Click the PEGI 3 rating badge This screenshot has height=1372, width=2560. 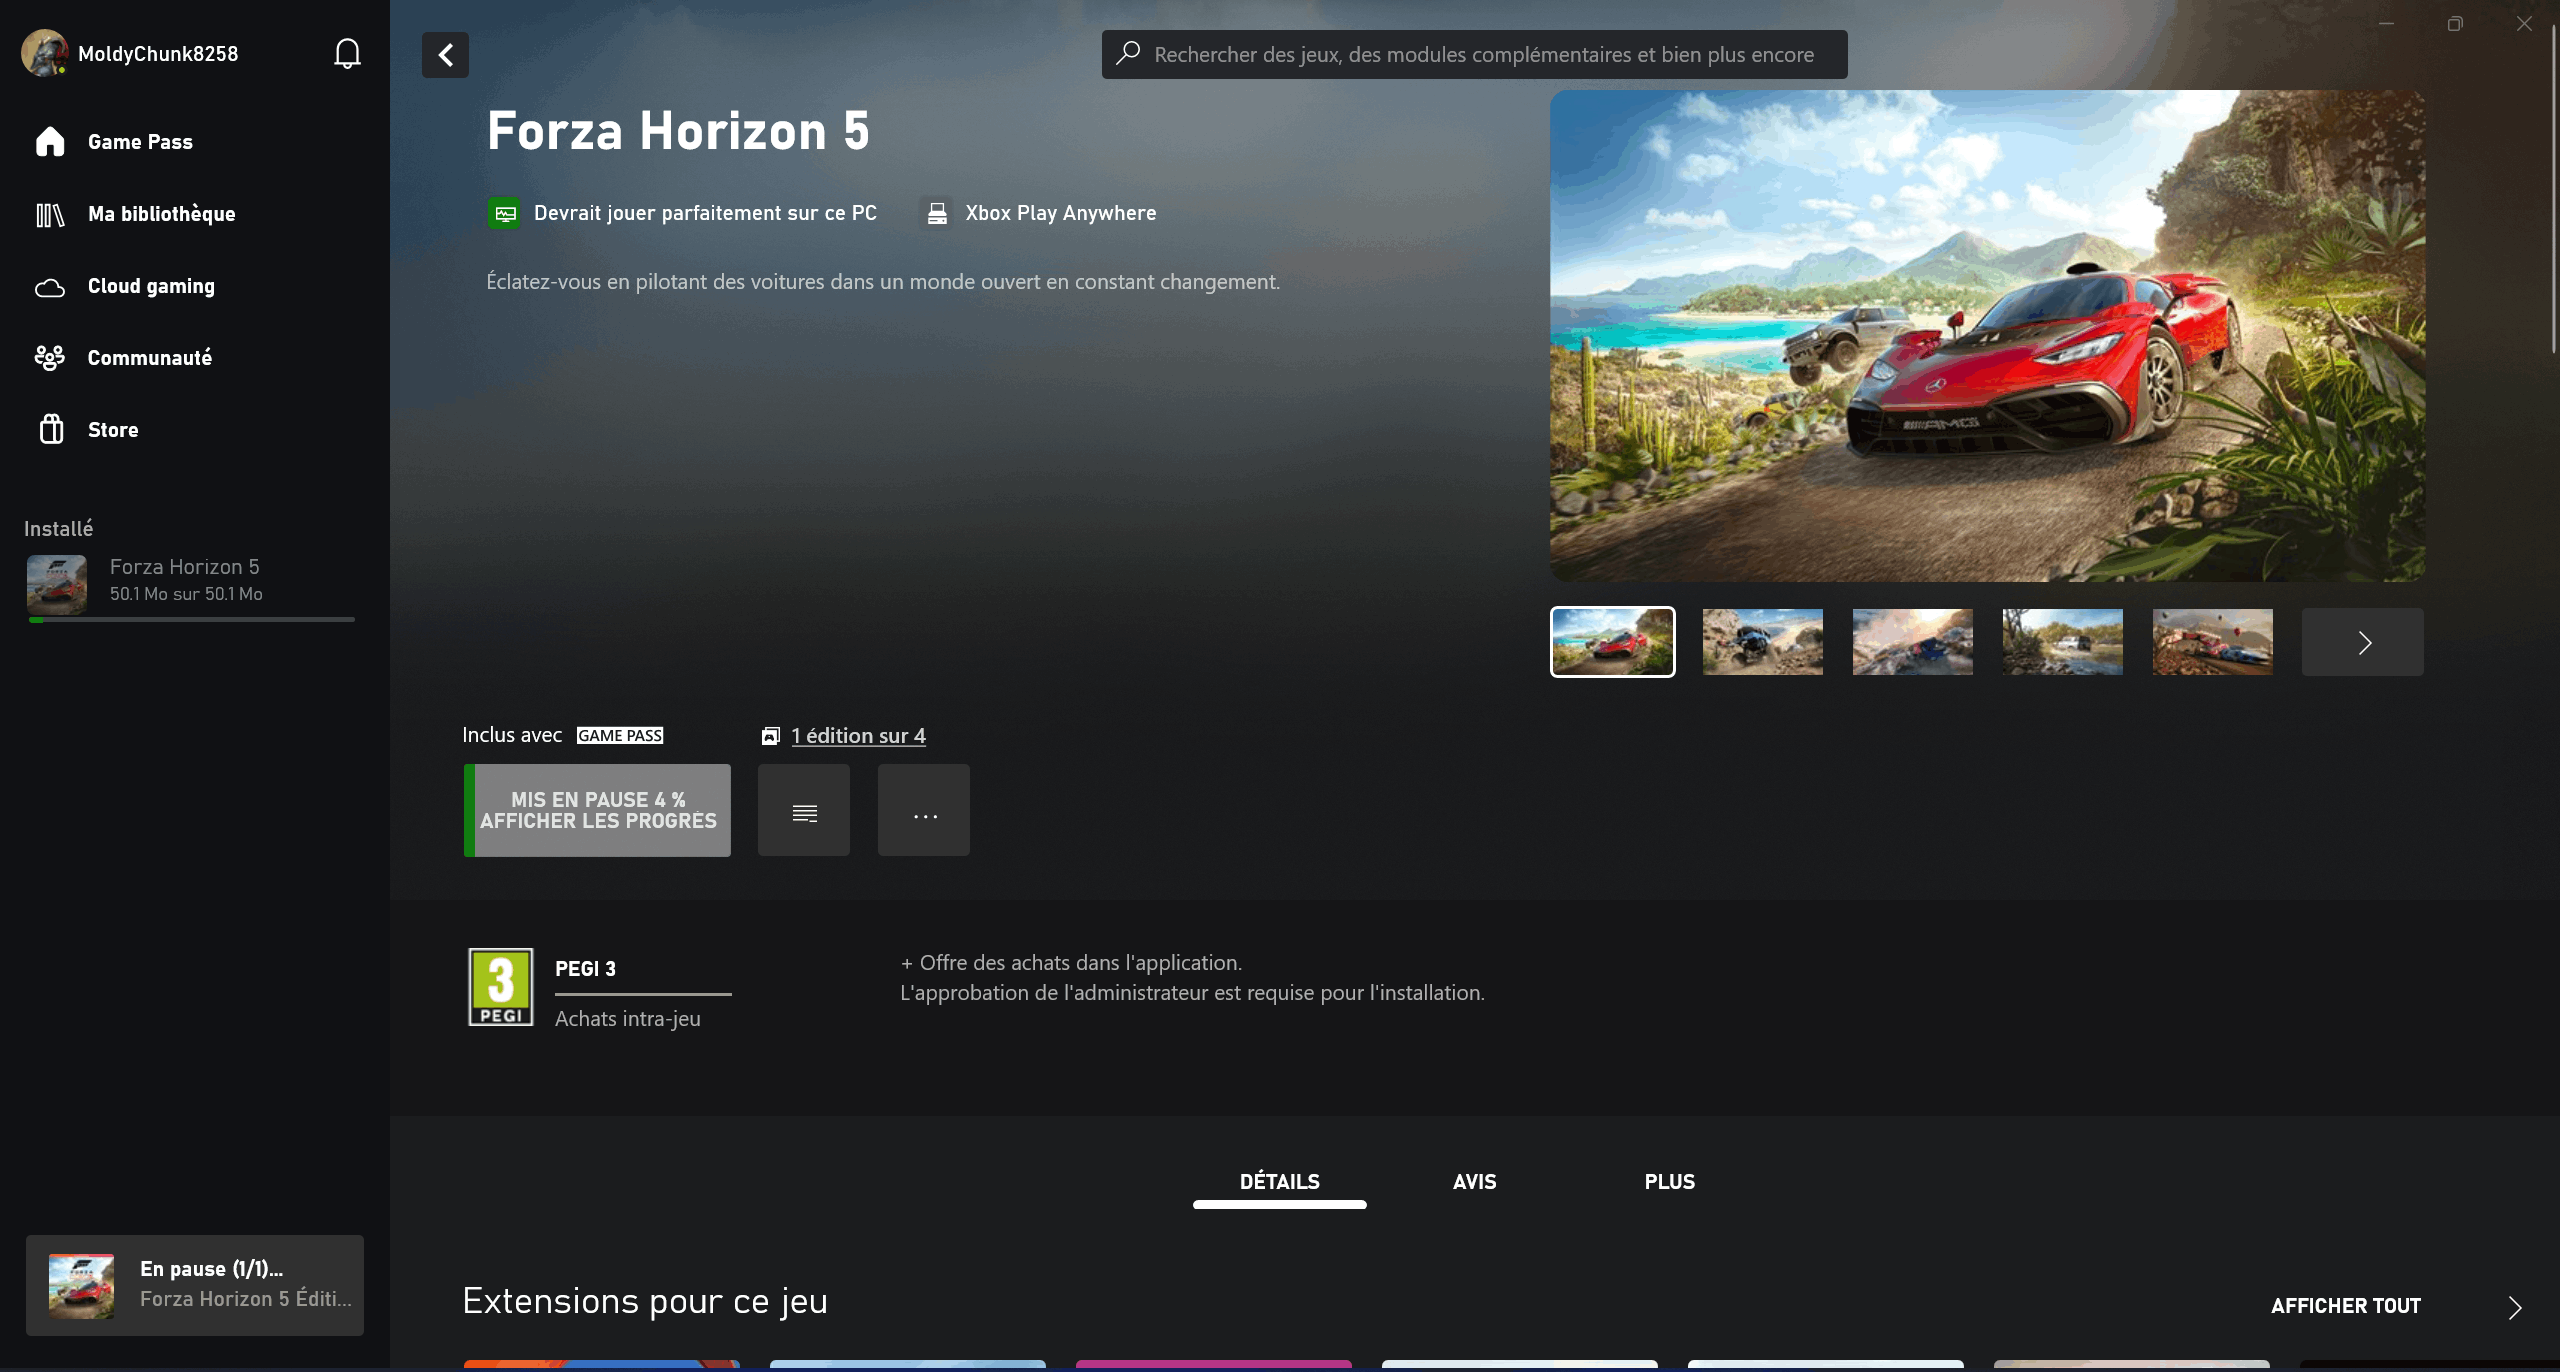[501, 987]
